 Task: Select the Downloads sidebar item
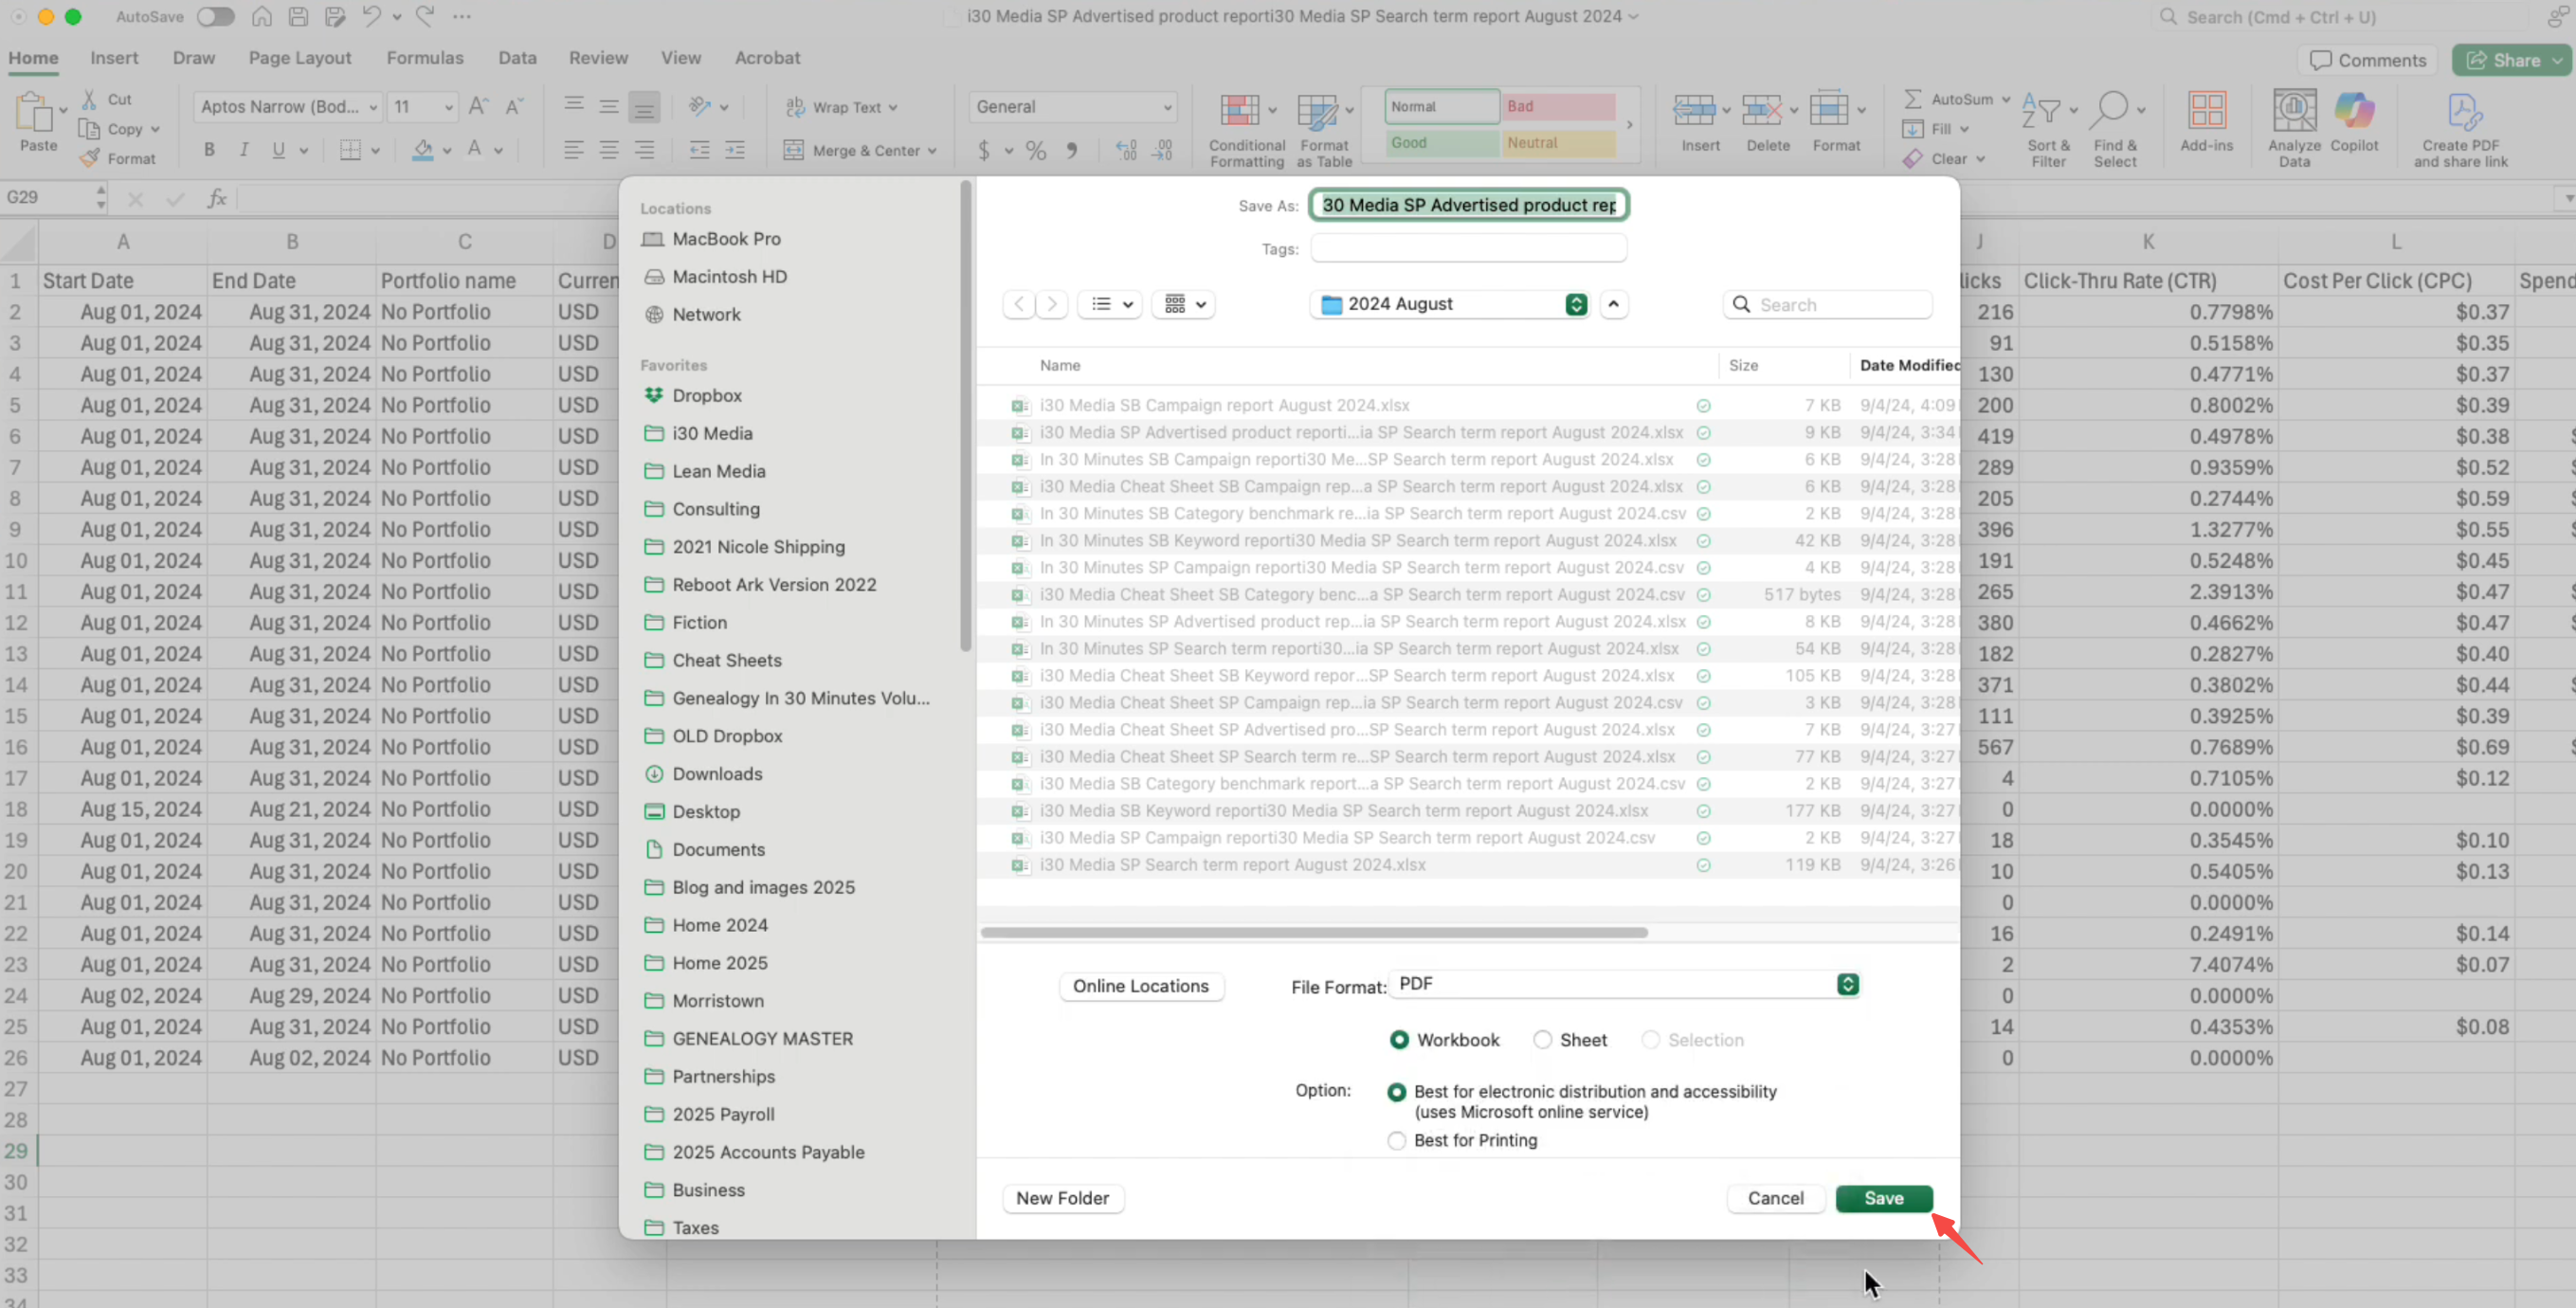[716, 774]
